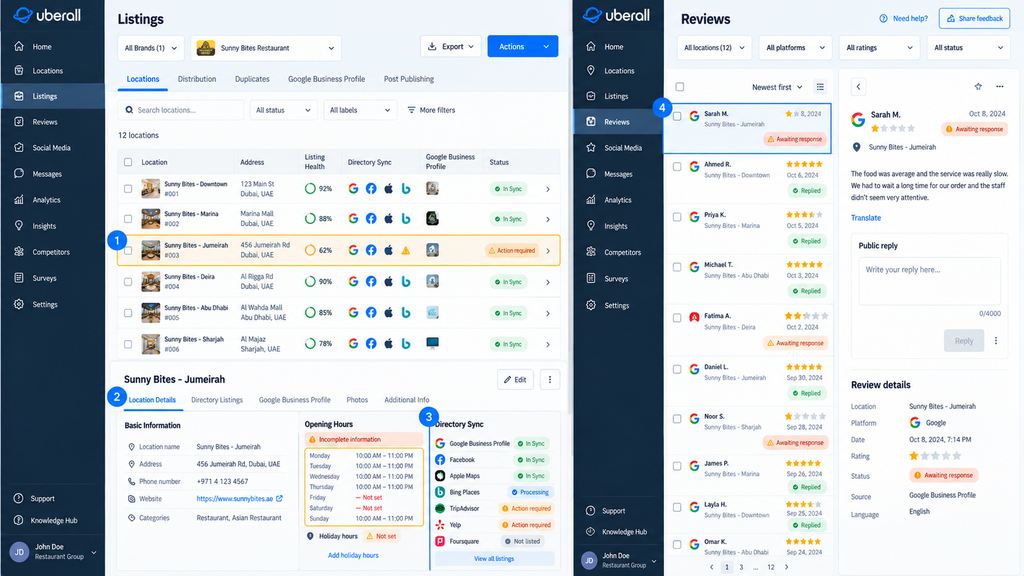Click the 78% listing health ring for Sharjah

coord(310,344)
